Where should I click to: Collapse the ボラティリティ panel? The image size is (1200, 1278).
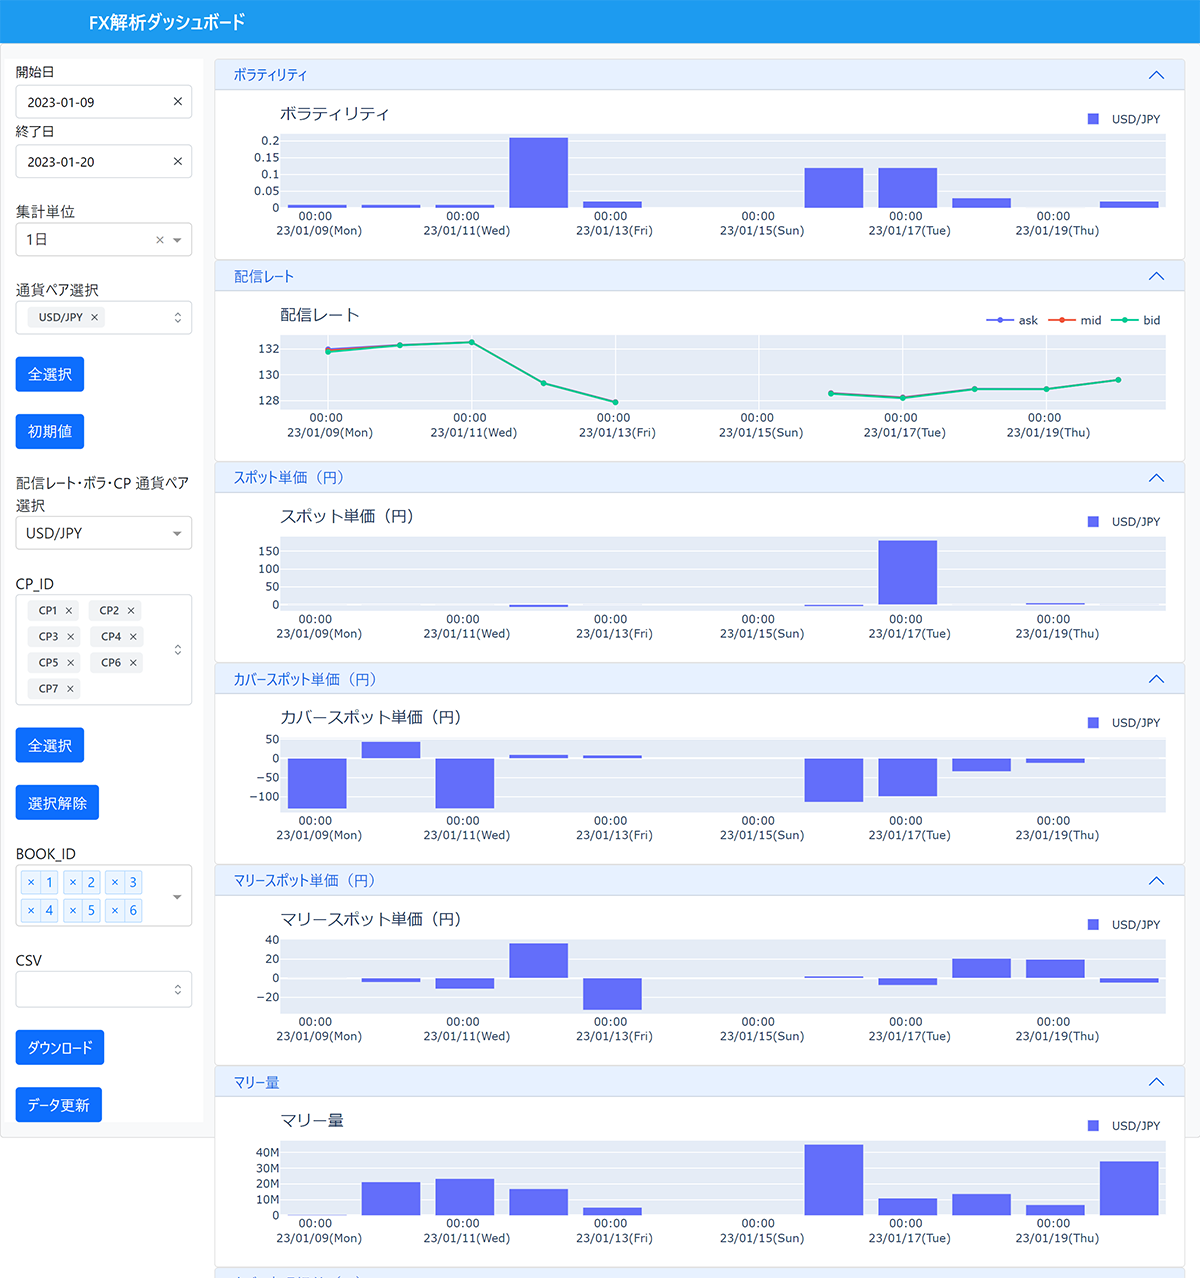click(1156, 75)
